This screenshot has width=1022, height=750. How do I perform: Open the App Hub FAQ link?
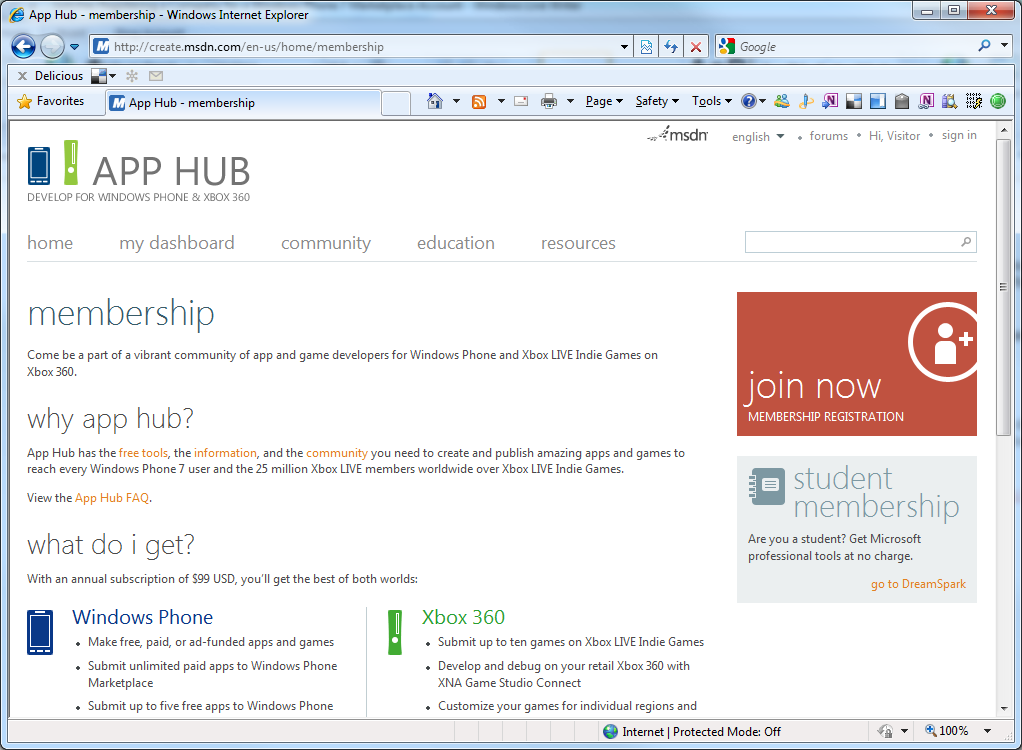(x=112, y=498)
